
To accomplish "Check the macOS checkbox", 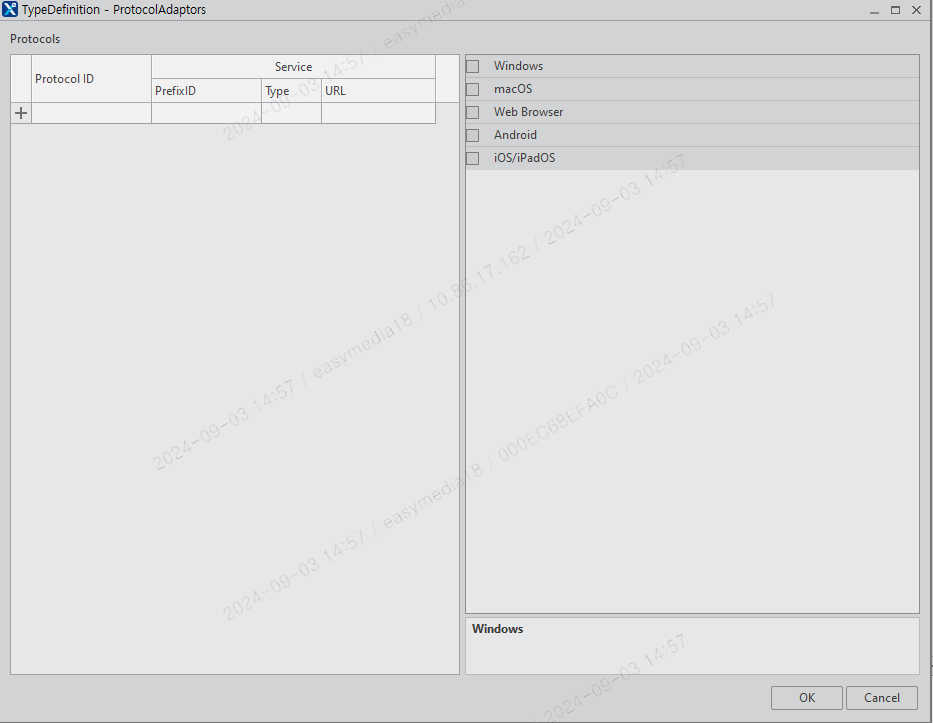I will [x=471, y=88].
